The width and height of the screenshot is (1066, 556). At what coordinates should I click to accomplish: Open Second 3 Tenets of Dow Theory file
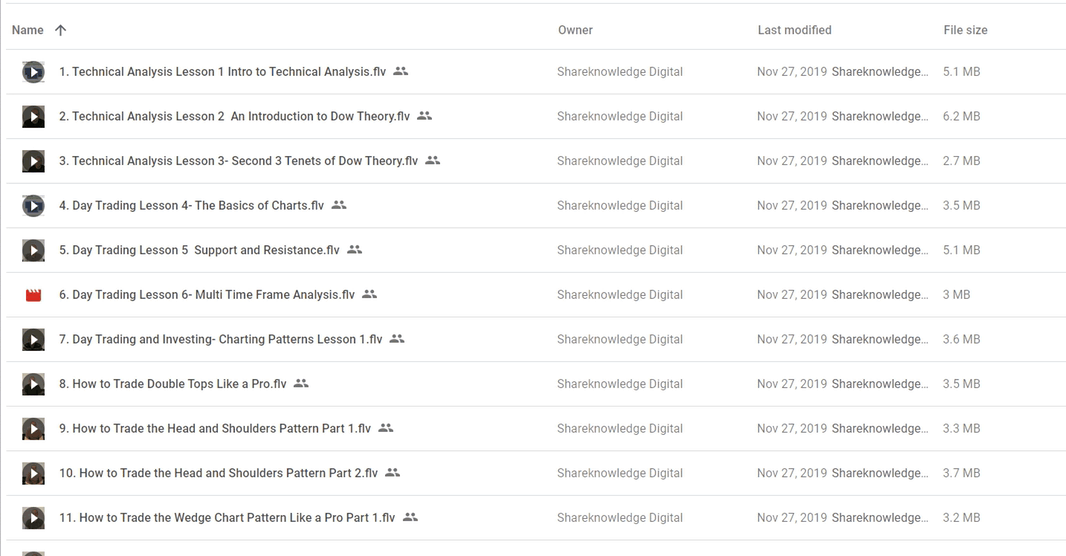point(239,161)
